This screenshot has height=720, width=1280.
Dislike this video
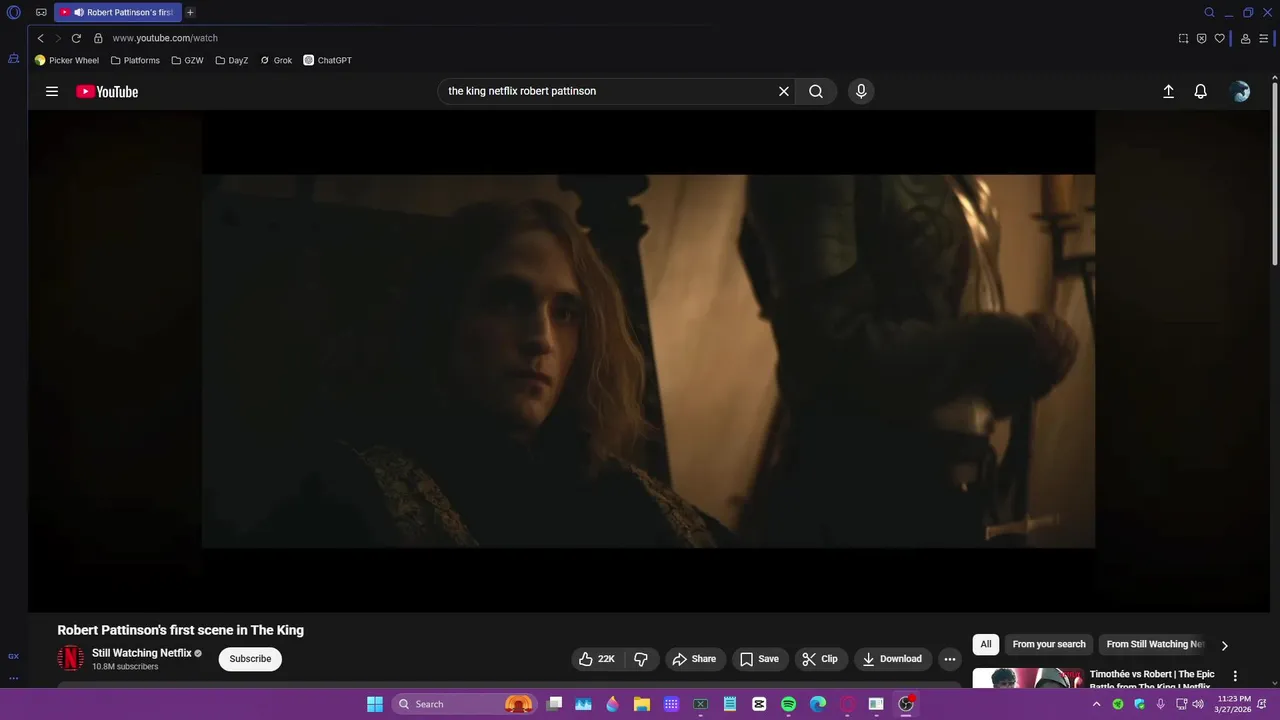click(641, 659)
